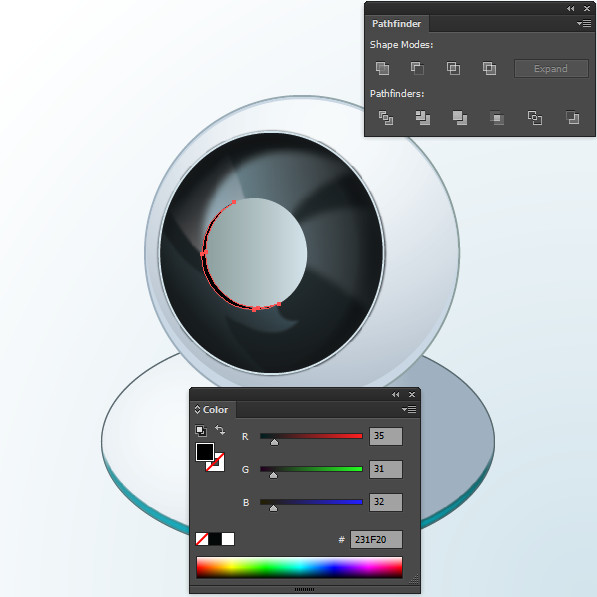This screenshot has height=597, width=597.
Task: Reset to default fill and stroke
Action: [x=201, y=430]
